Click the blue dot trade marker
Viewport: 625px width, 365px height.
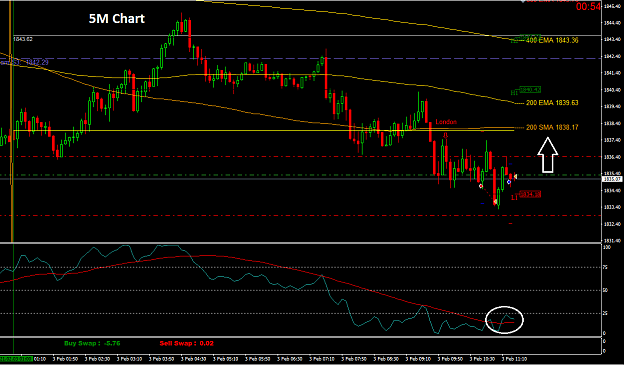[x=509, y=182]
